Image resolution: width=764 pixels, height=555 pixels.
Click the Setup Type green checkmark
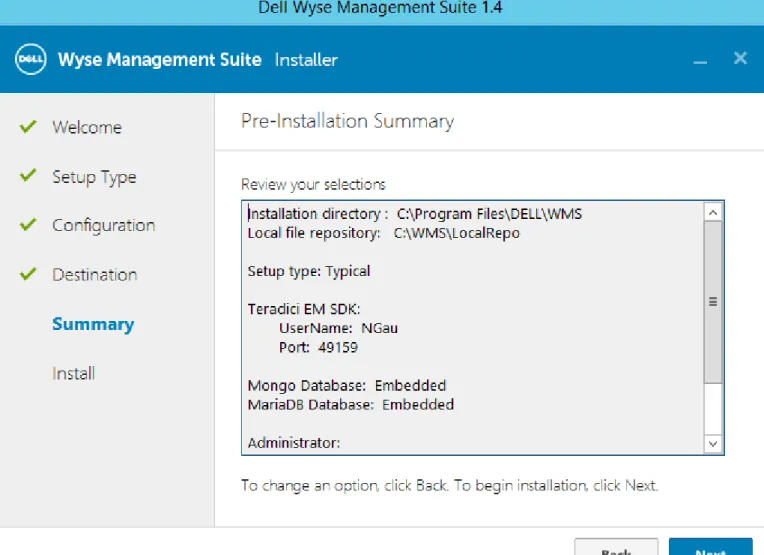pos(28,175)
